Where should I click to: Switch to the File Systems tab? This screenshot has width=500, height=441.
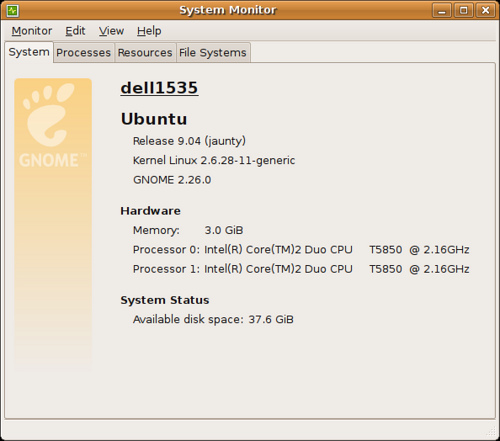pyautogui.click(x=213, y=53)
